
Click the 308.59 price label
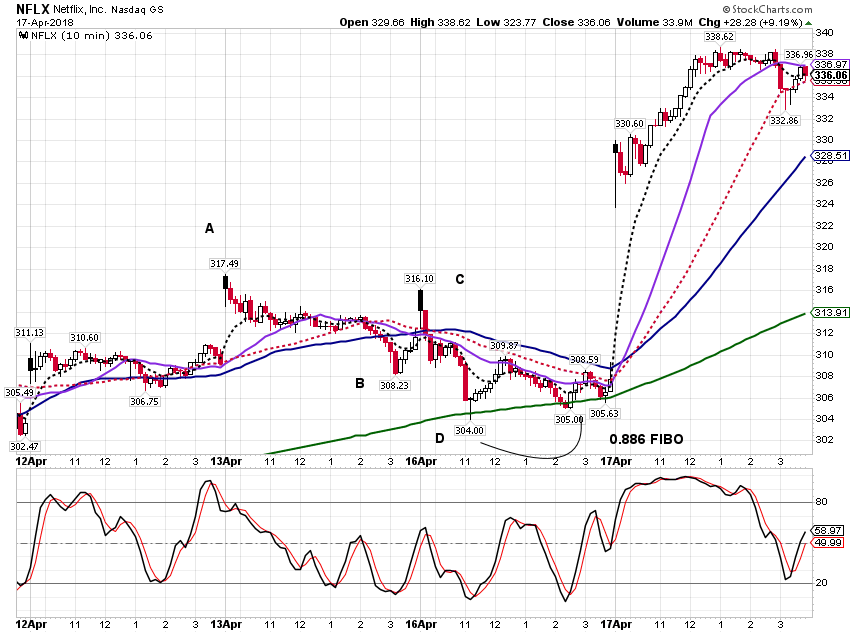coord(584,359)
